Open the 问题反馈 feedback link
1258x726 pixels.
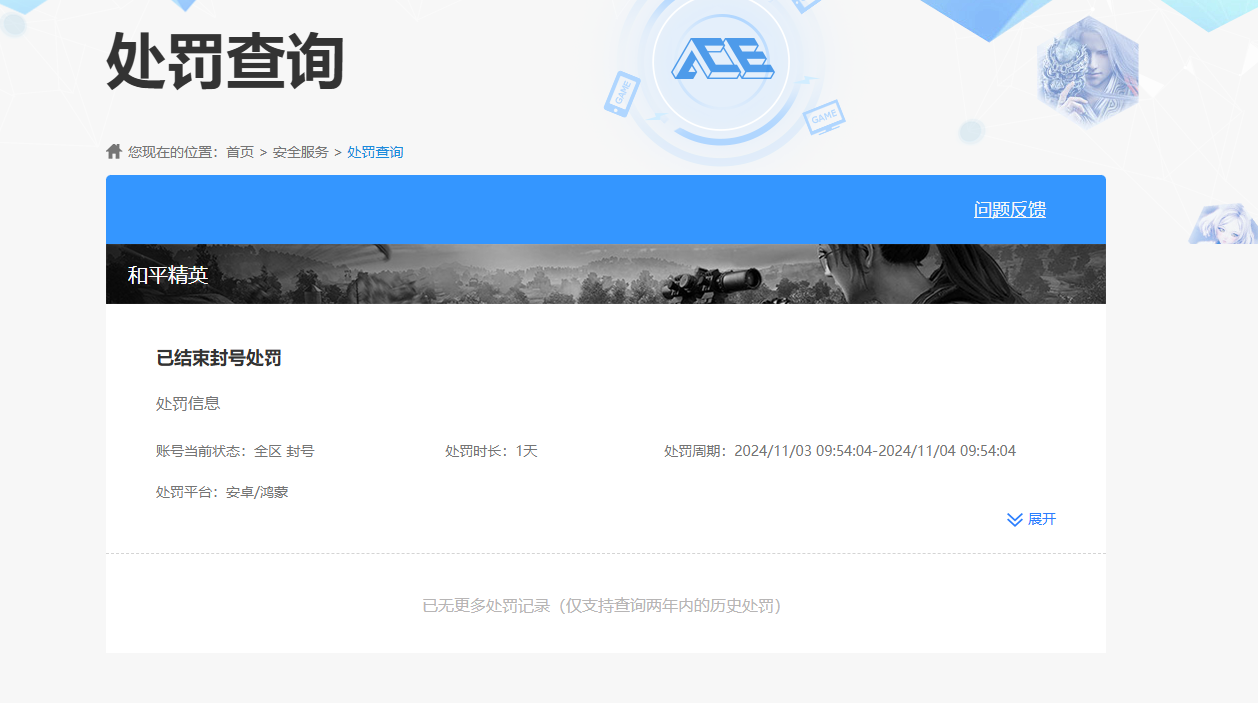(1011, 210)
